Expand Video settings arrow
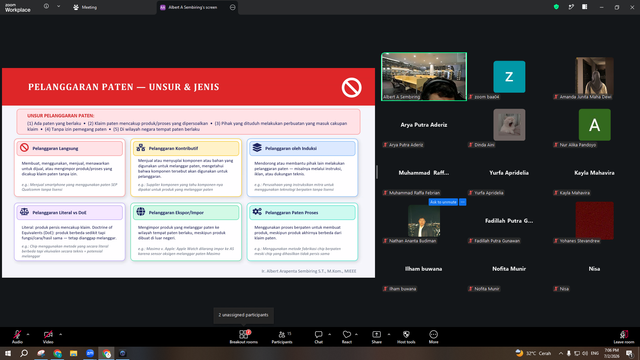640x360 pixels. [x=60, y=334]
